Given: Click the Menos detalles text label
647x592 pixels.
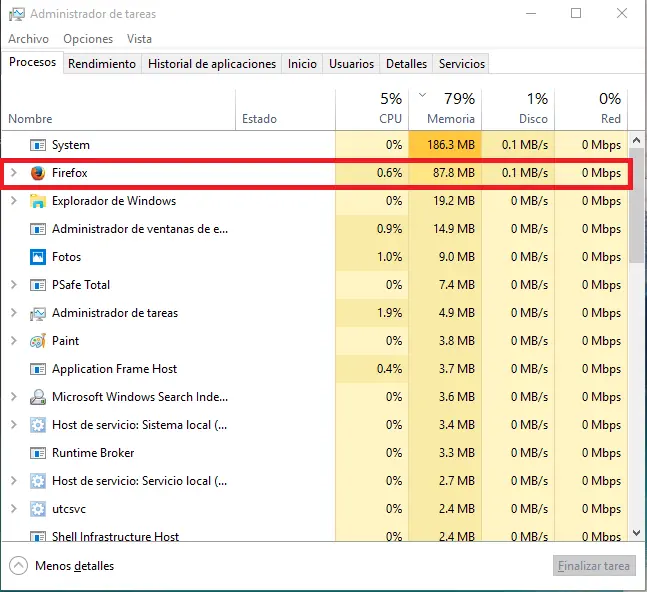Looking at the screenshot, I should [74, 566].
